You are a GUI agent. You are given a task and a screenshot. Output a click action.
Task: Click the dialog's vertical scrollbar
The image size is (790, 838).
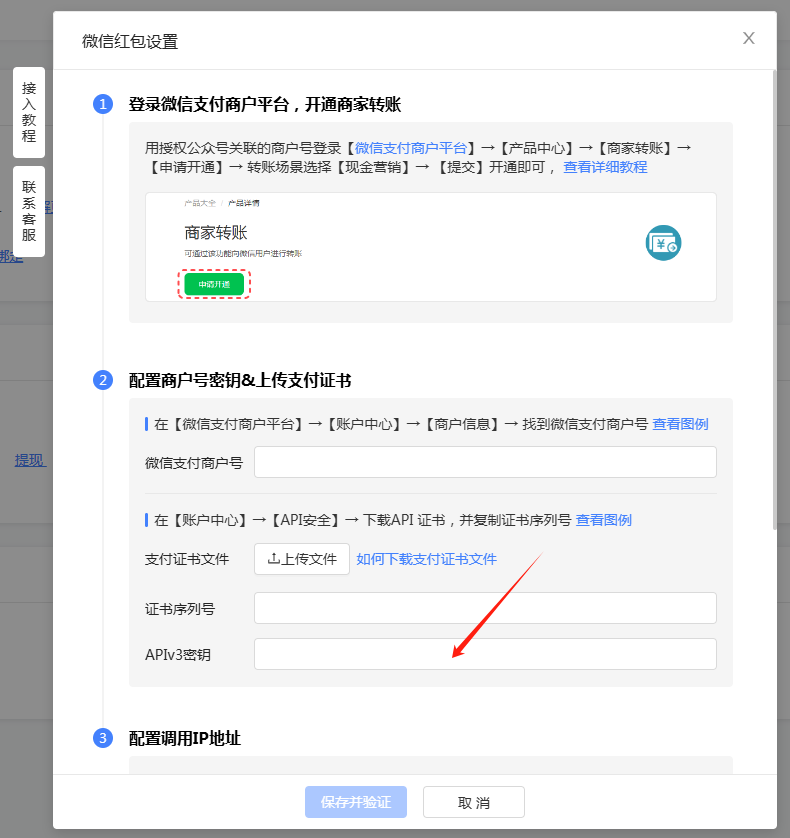pos(774,299)
